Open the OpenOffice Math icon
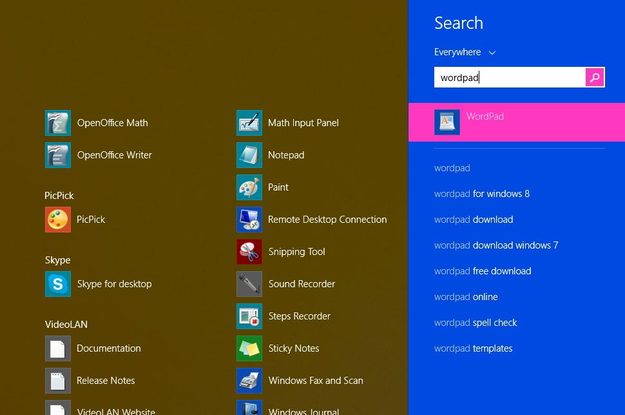This screenshot has height=415, width=625. tap(58, 123)
